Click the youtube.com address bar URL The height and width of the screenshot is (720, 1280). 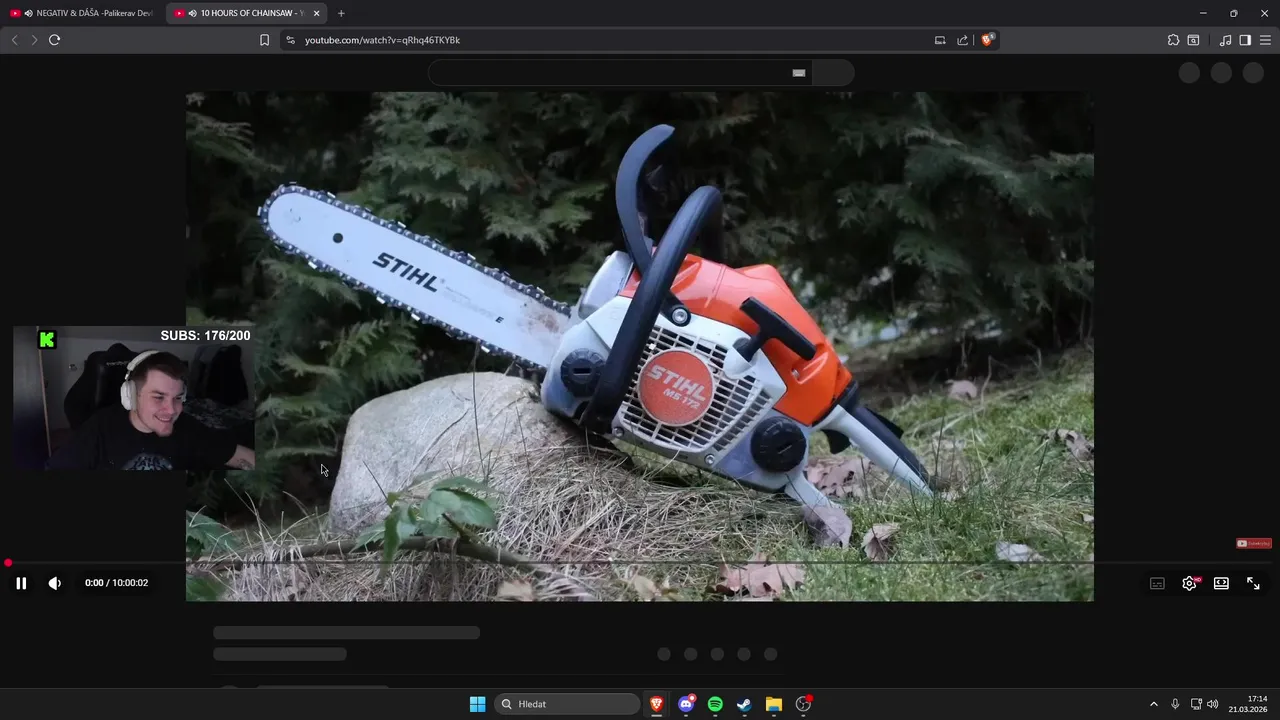click(x=382, y=40)
